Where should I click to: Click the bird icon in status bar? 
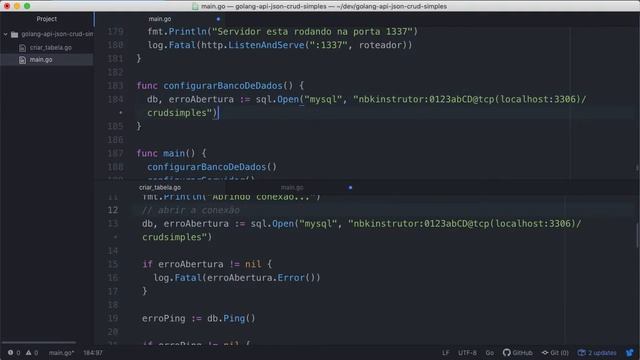pos(630,353)
